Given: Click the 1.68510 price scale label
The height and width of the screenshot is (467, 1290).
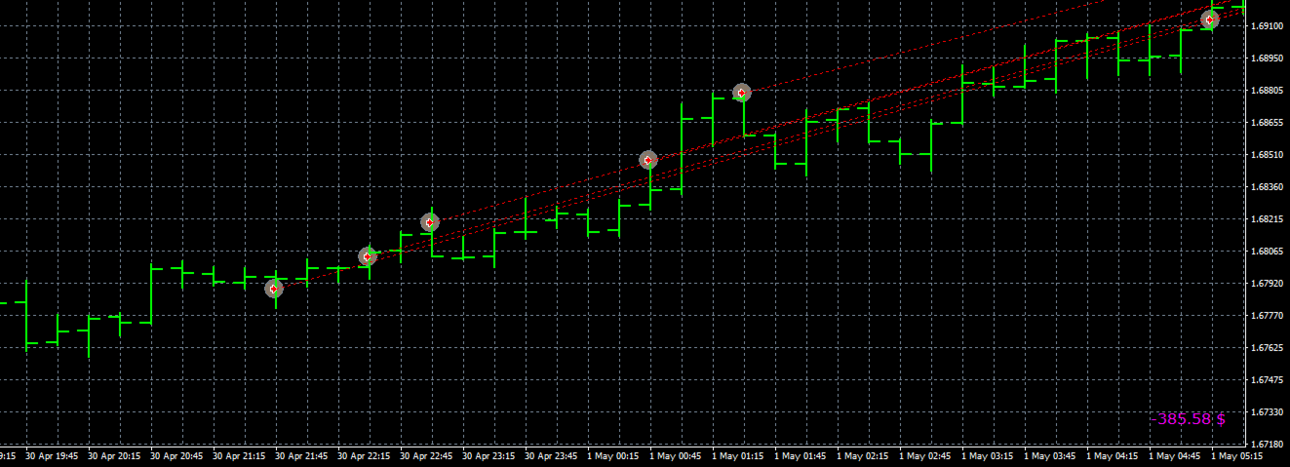Looking at the screenshot, I should click(x=1267, y=155).
